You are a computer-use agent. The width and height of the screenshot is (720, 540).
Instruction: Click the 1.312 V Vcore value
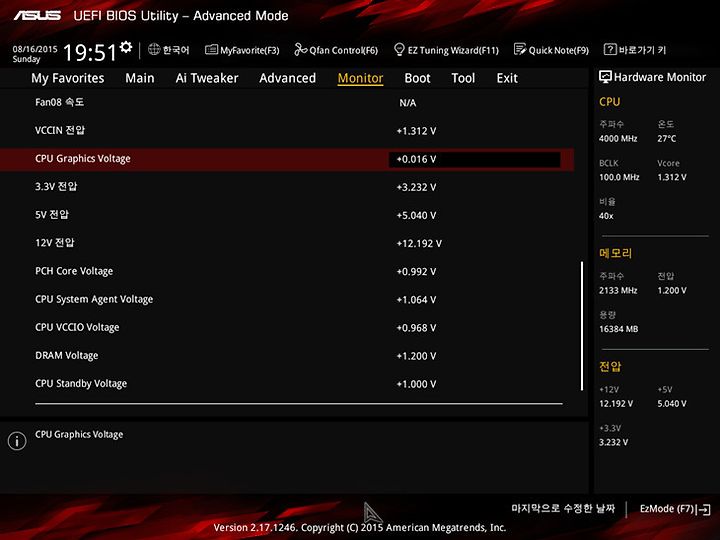click(x=672, y=177)
